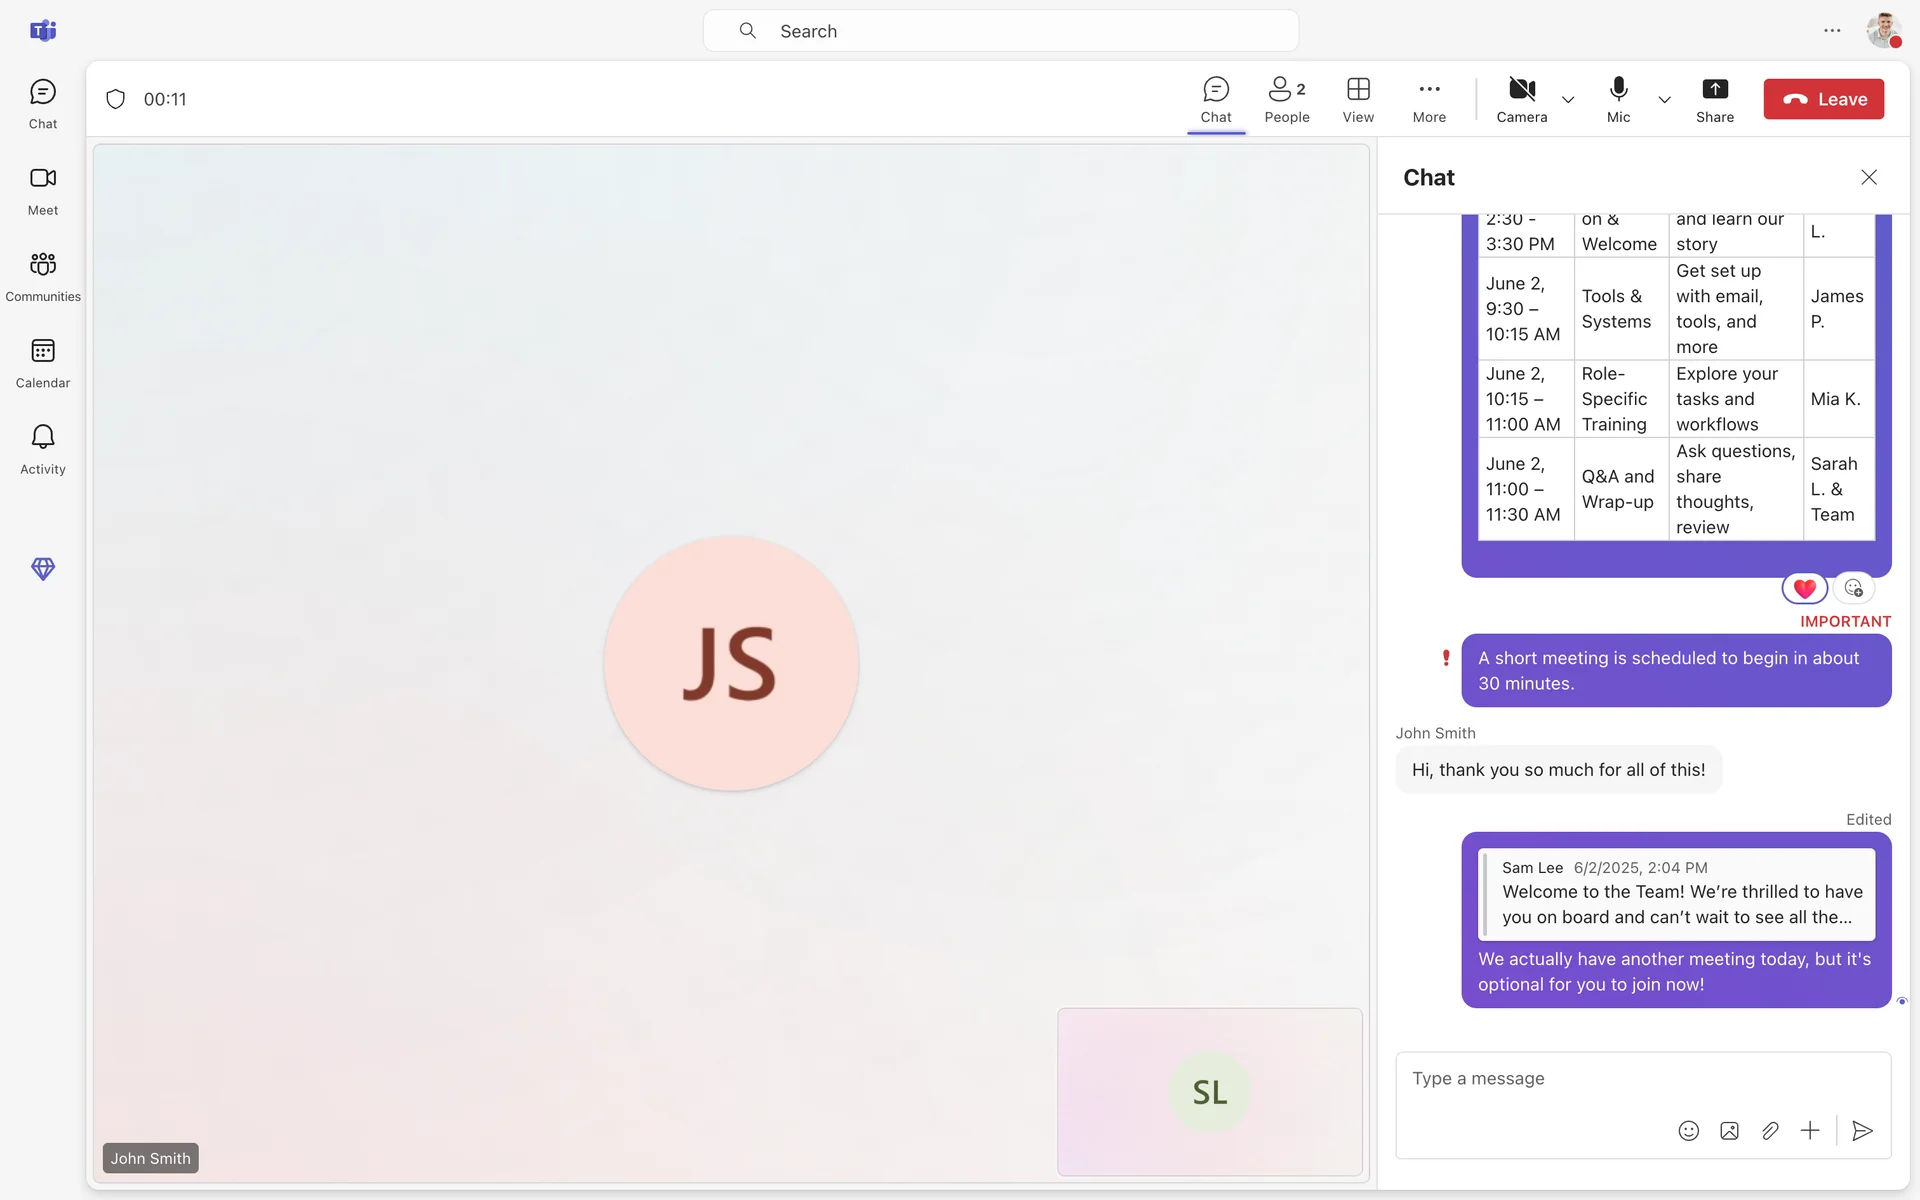Open the More meeting options menu
The width and height of the screenshot is (1920, 1200).
click(x=1429, y=99)
